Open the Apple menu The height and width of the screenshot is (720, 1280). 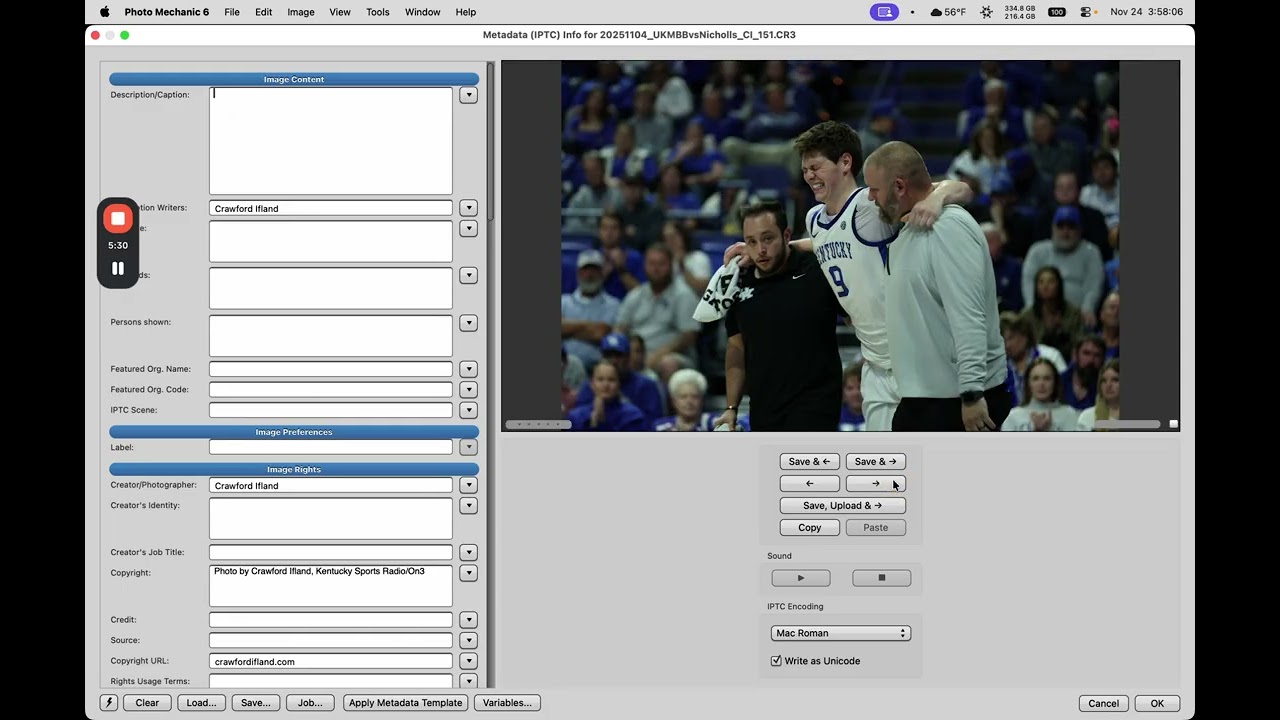(x=104, y=12)
